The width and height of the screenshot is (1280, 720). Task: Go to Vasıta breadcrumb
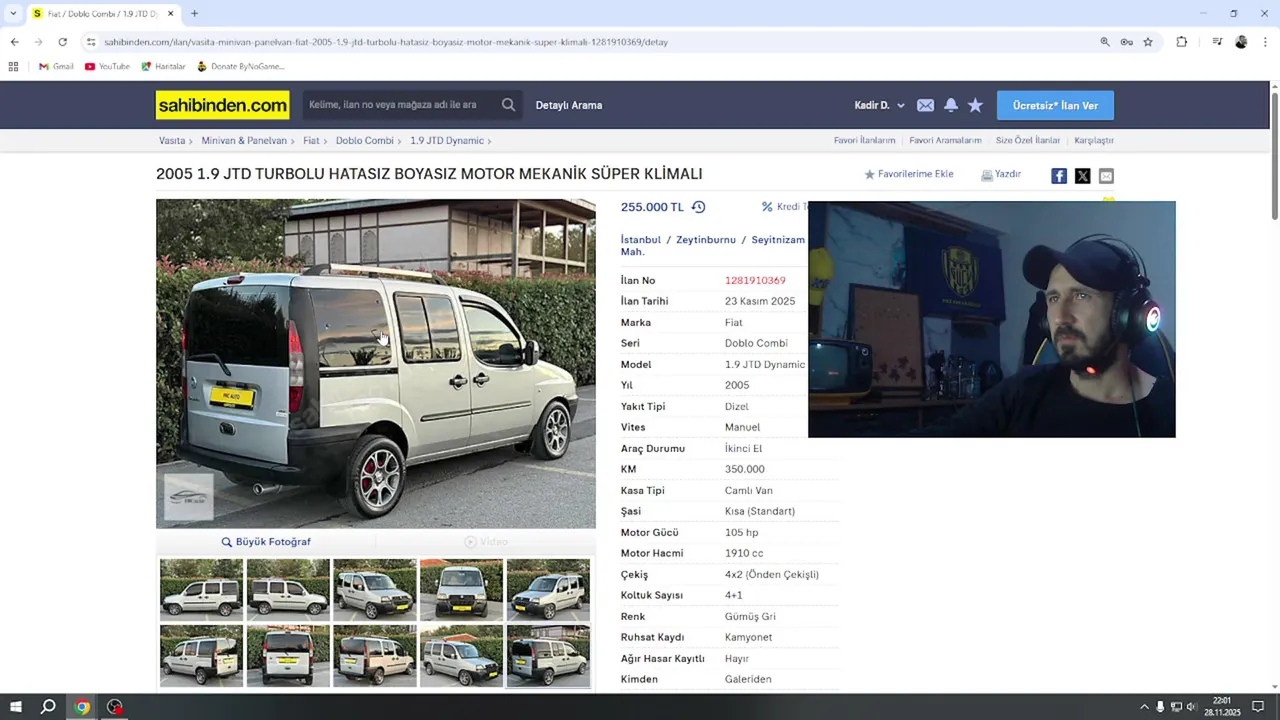click(172, 141)
